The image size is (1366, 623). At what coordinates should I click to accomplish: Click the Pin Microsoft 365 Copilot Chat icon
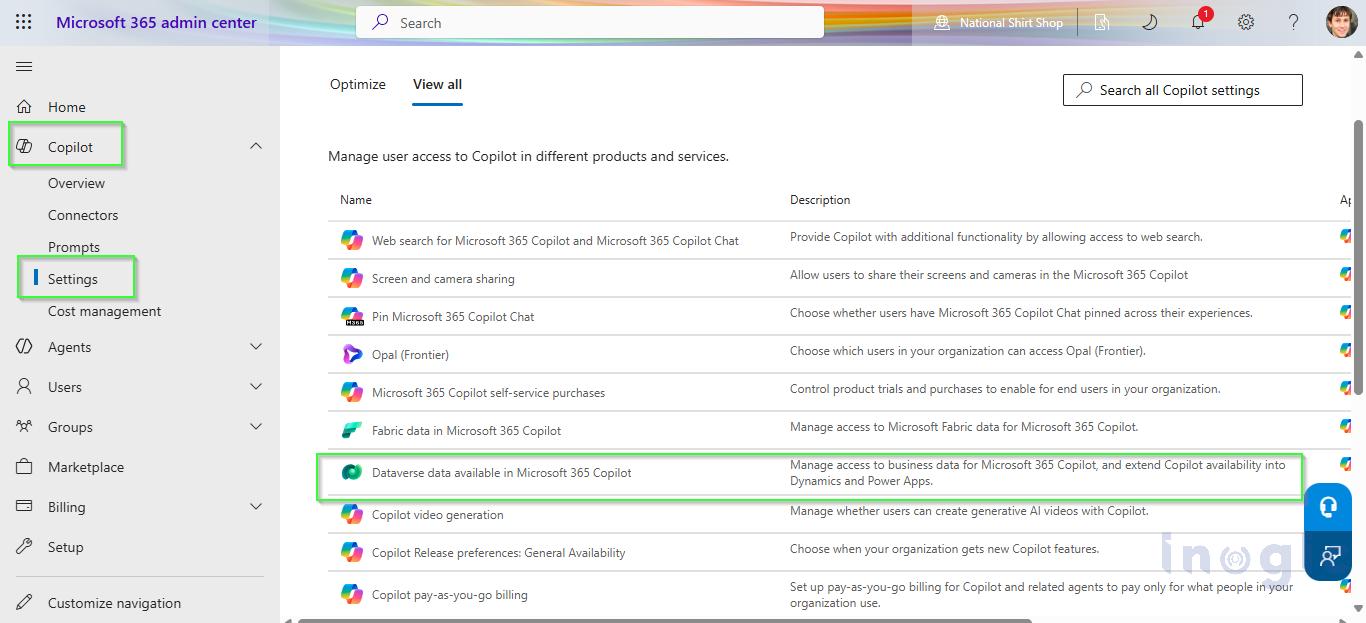click(x=352, y=316)
